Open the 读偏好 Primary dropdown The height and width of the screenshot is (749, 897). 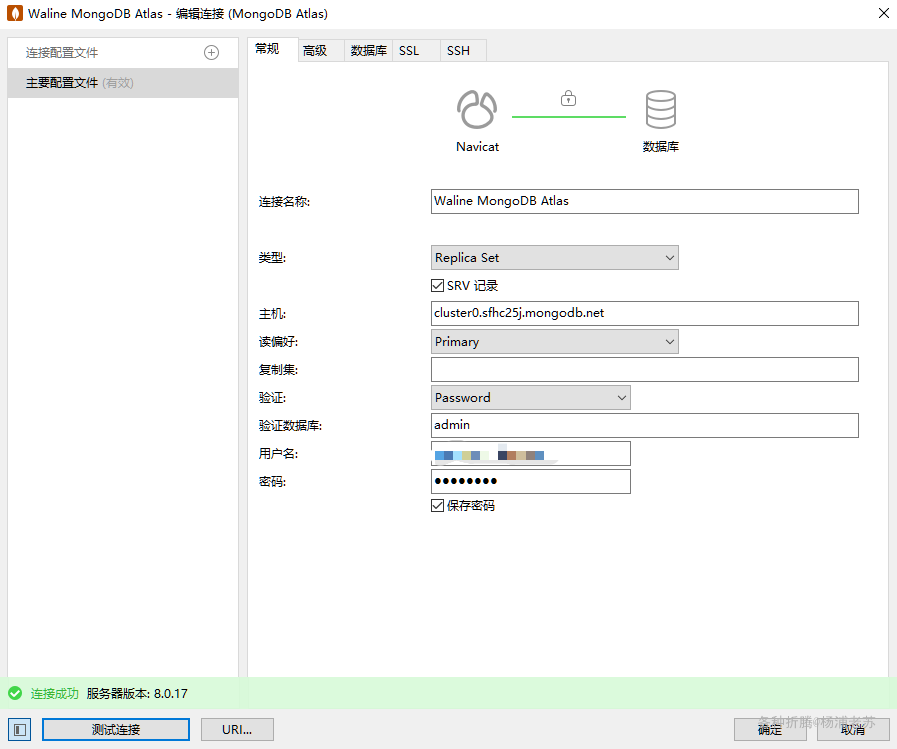tap(554, 342)
